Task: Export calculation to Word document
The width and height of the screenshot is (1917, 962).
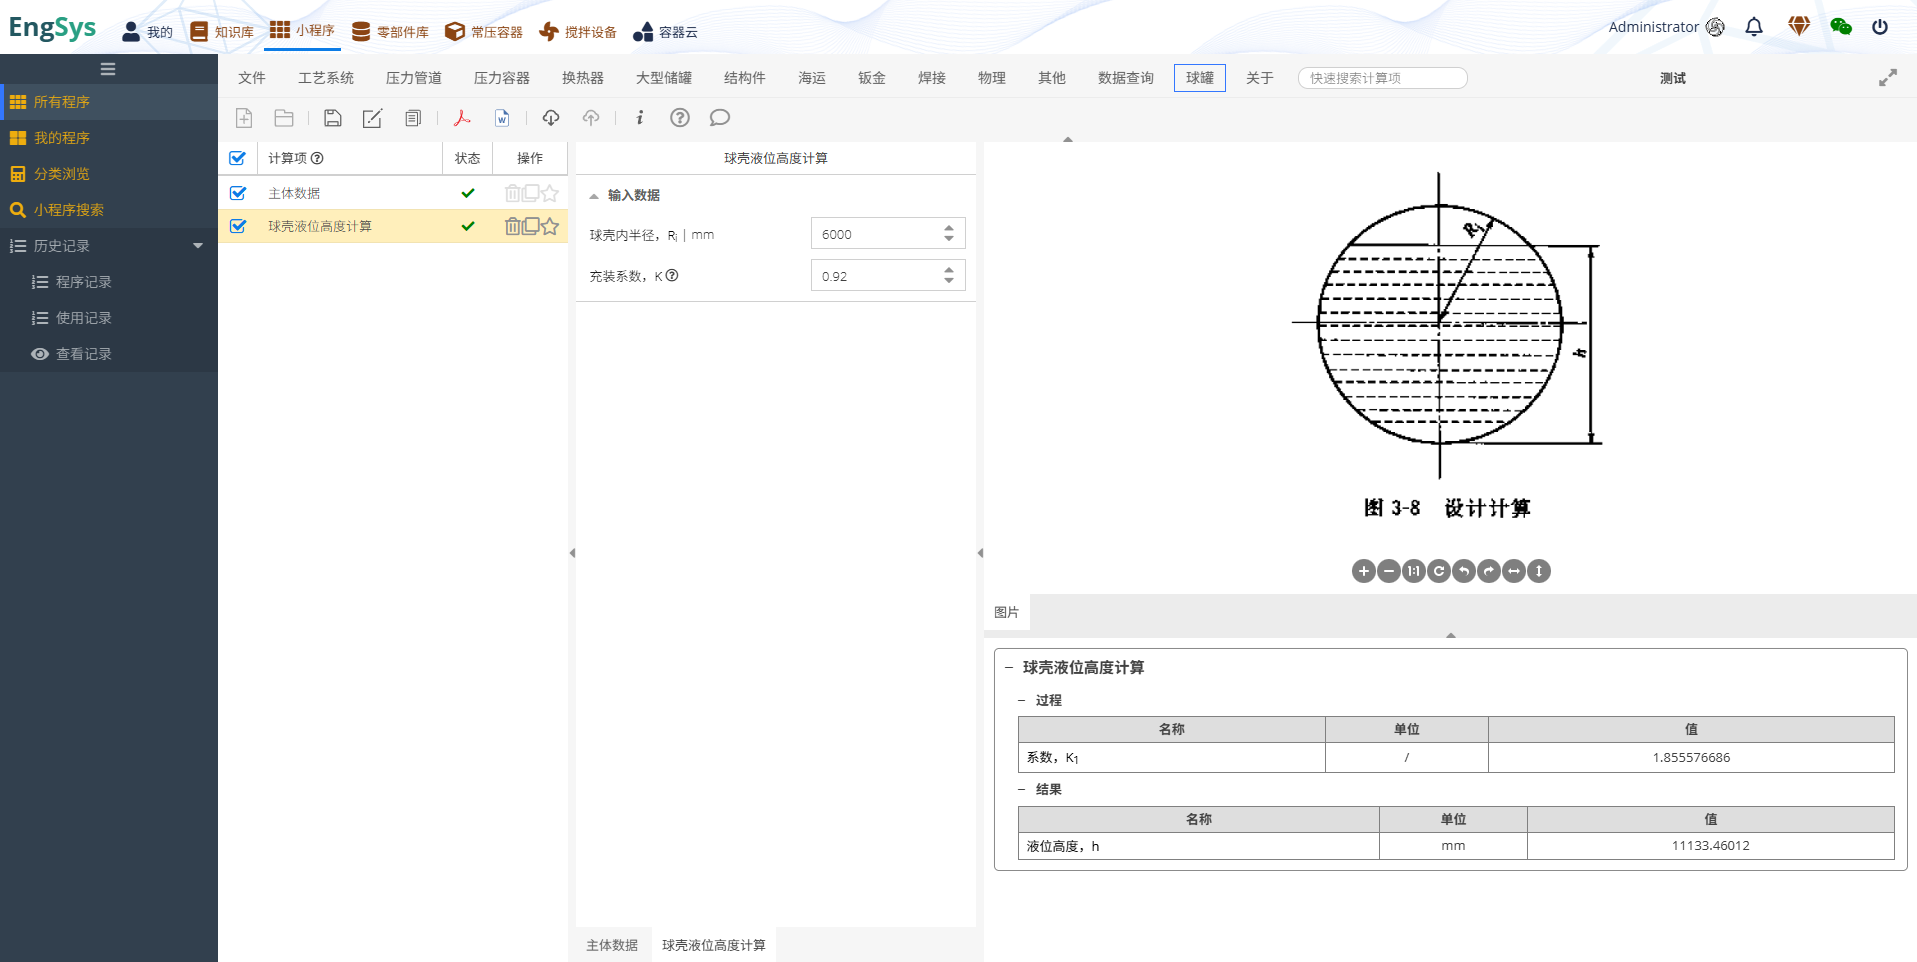Action: pos(502,117)
